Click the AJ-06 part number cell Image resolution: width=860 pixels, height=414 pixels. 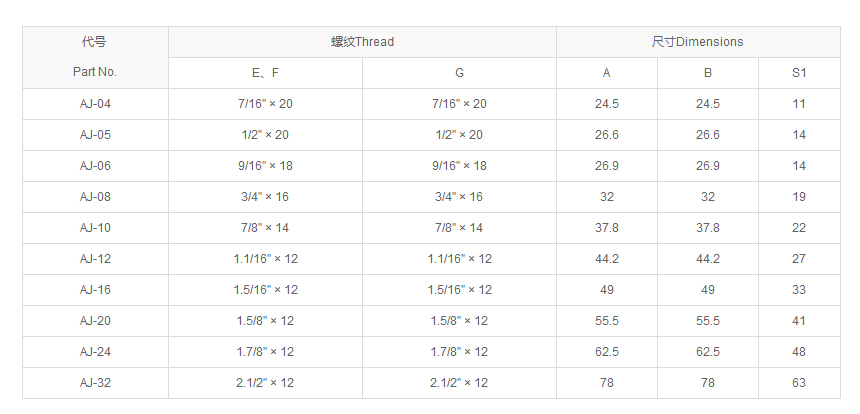pos(95,166)
